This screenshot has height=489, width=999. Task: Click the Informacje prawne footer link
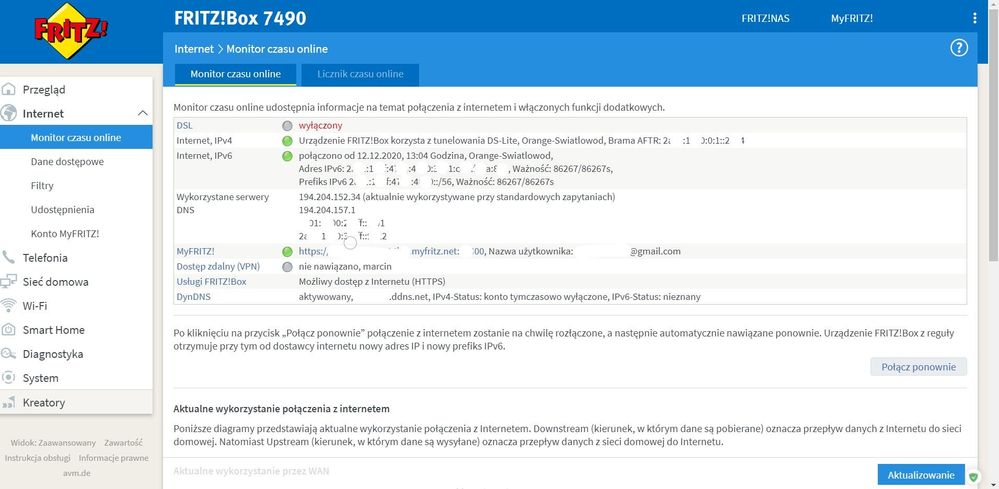(113, 458)
